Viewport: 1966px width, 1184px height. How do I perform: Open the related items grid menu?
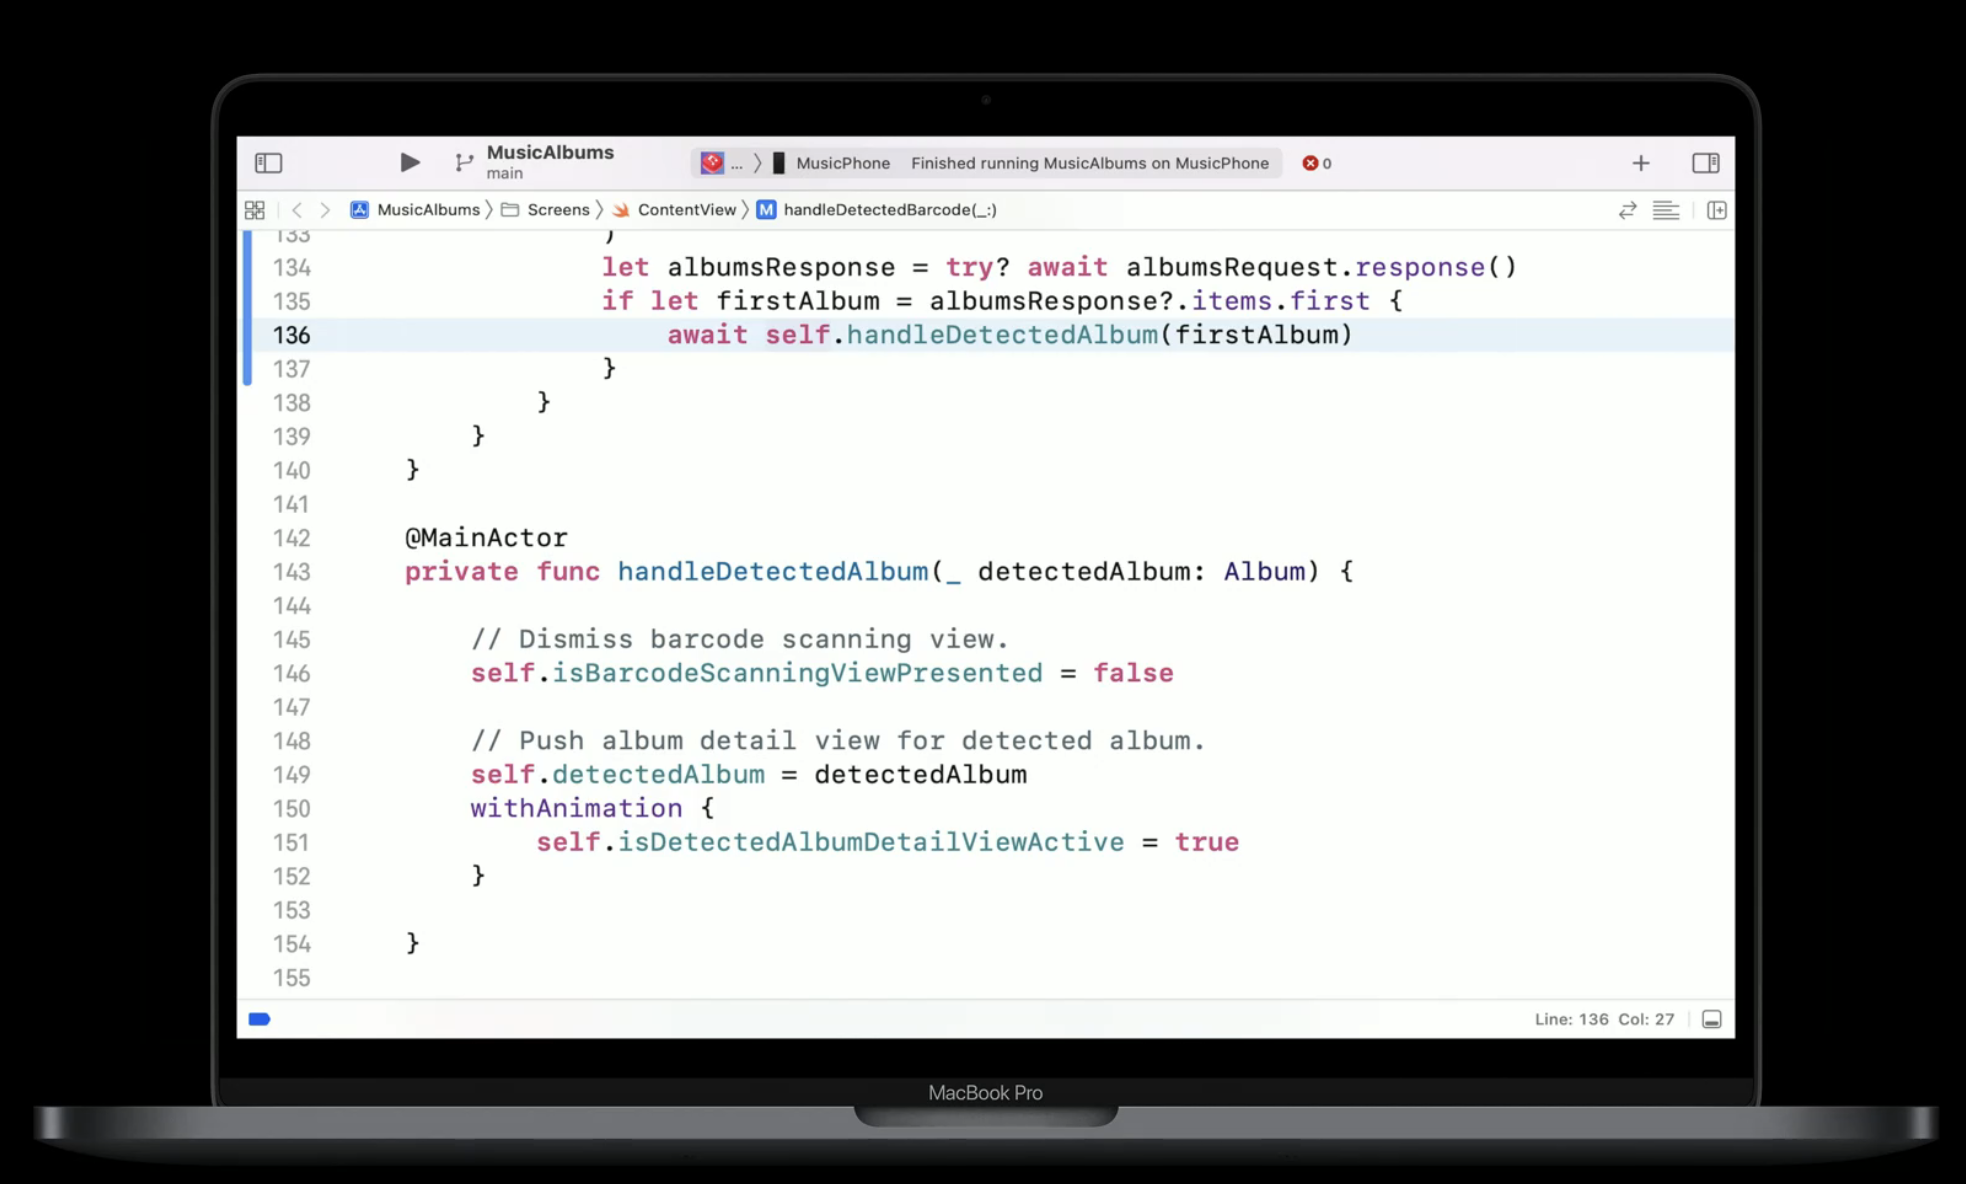pos(255,210)
